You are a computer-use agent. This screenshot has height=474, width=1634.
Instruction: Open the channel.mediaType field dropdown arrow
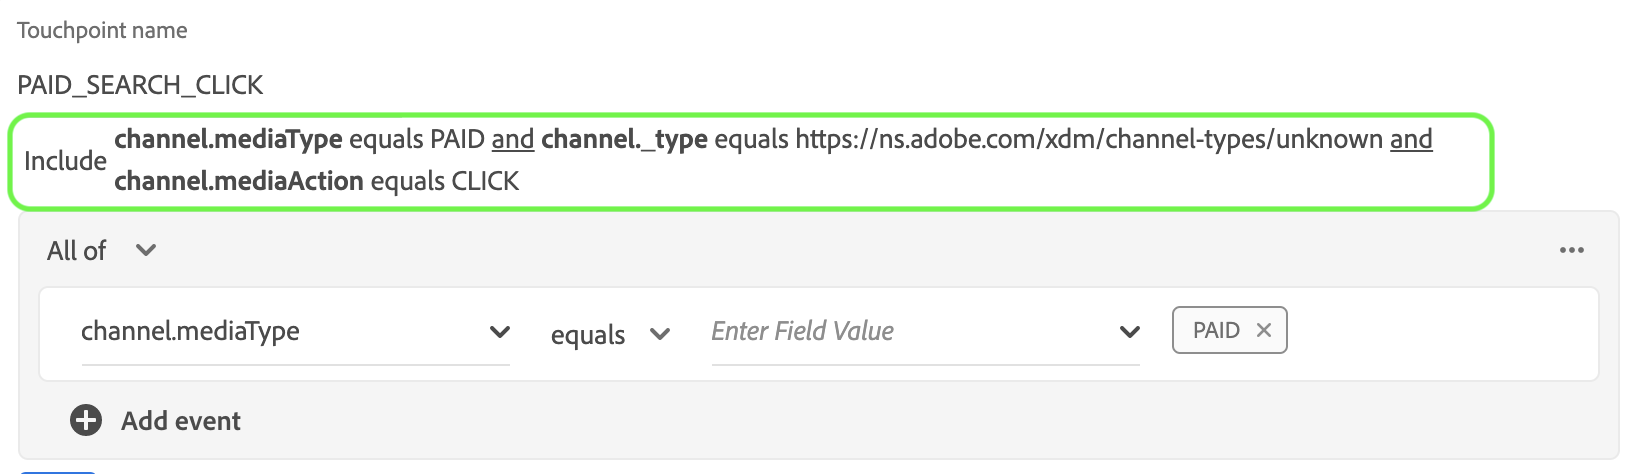coord(500,332)
